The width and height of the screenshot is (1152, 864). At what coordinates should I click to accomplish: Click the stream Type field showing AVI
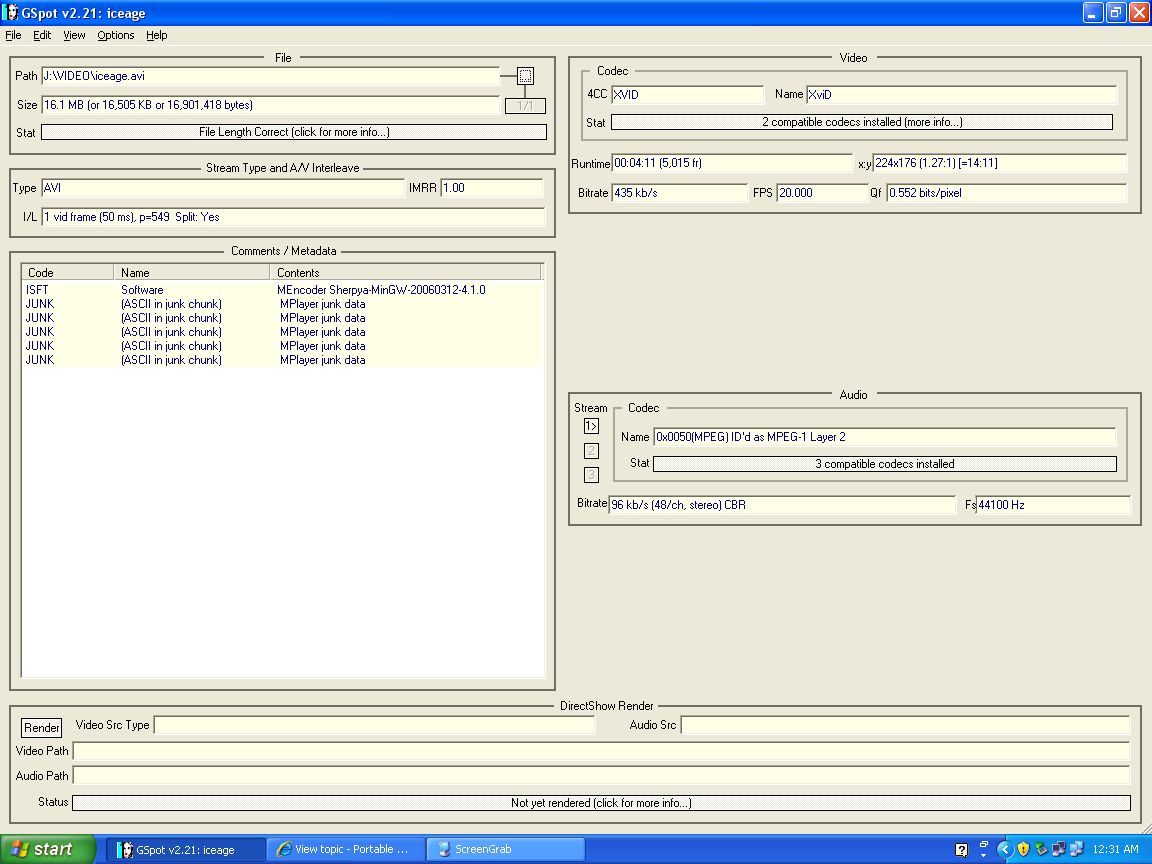point(223,188)
